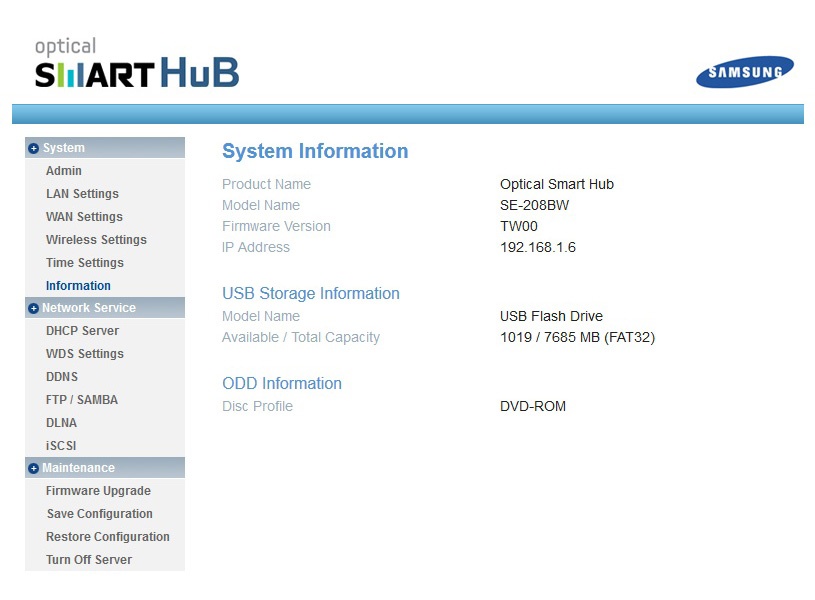This screenshot has width=815, height=600.
Task: Click the Available / Total Capacity label
Action: [301, 337]
